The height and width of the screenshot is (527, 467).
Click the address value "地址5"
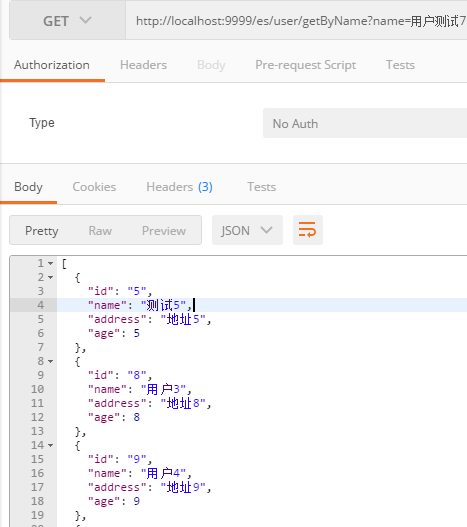pyautogui.click(x=183, y=319)
